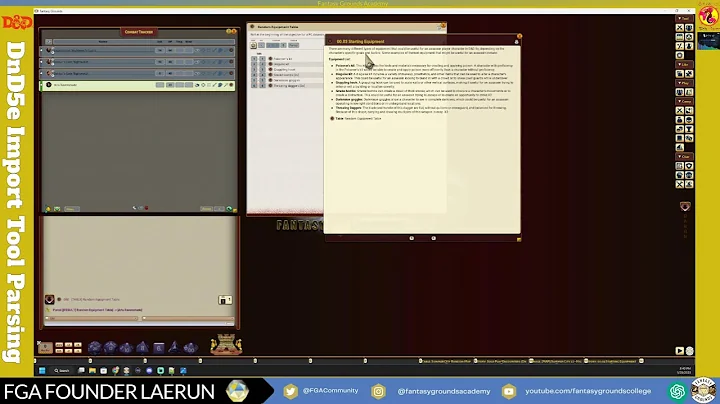Viewport: 720px width, 404px height.
Task: Click second icon under the Library section
Action: (689, 73)
